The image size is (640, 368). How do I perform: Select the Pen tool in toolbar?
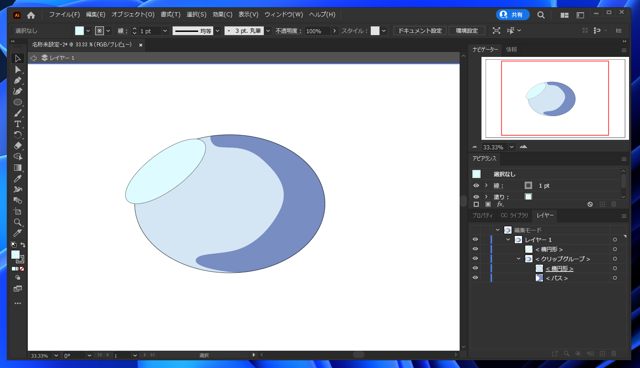pos(18,80)
